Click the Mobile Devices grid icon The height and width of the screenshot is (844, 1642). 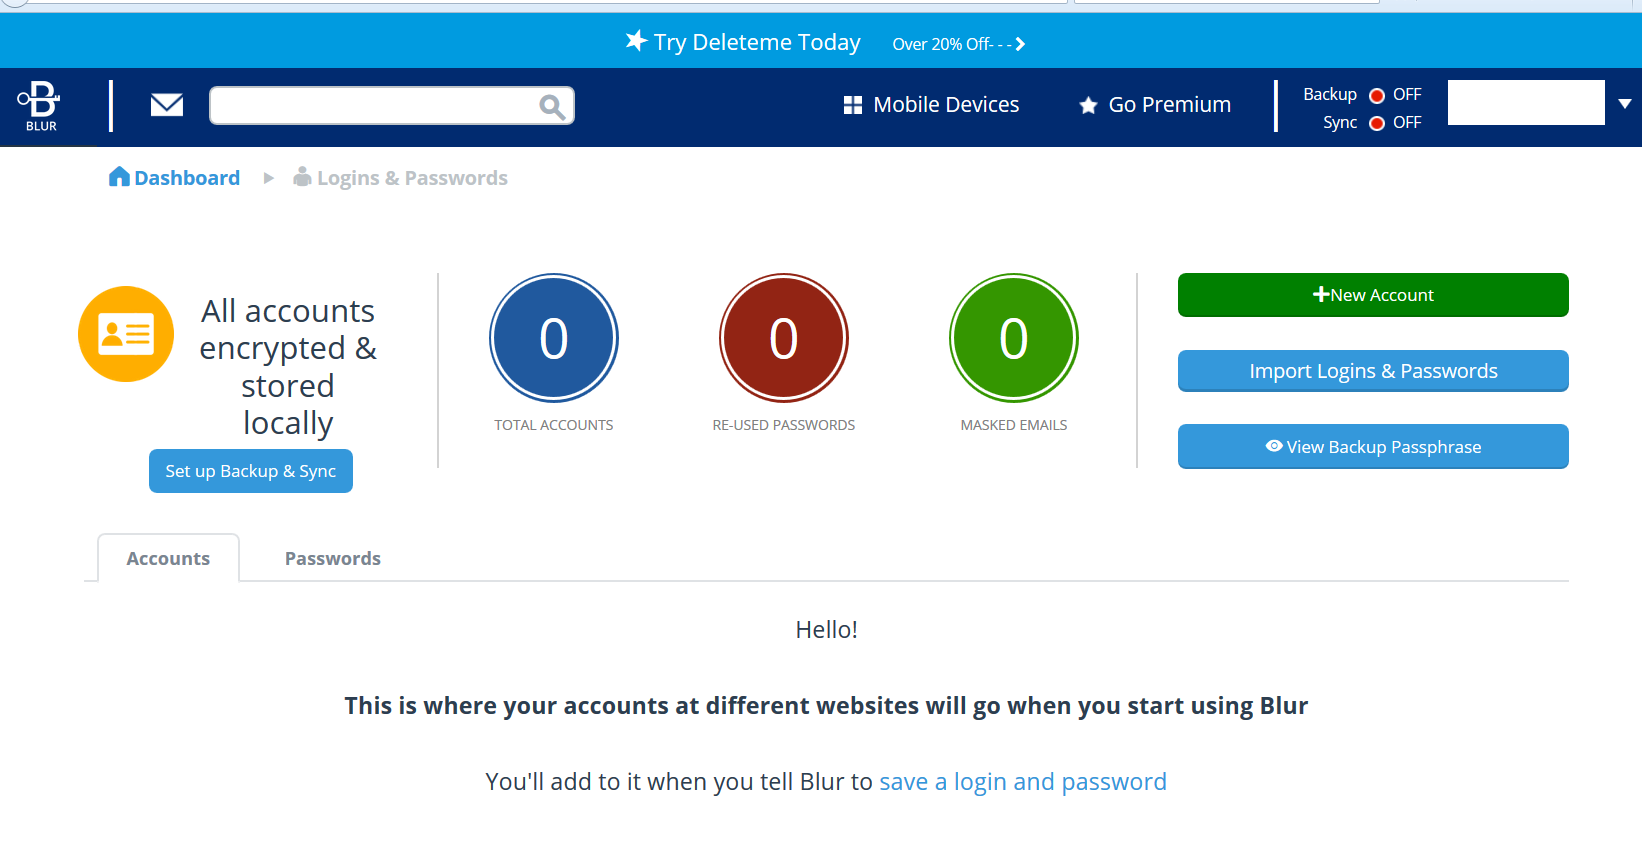(x=853, y=105)
